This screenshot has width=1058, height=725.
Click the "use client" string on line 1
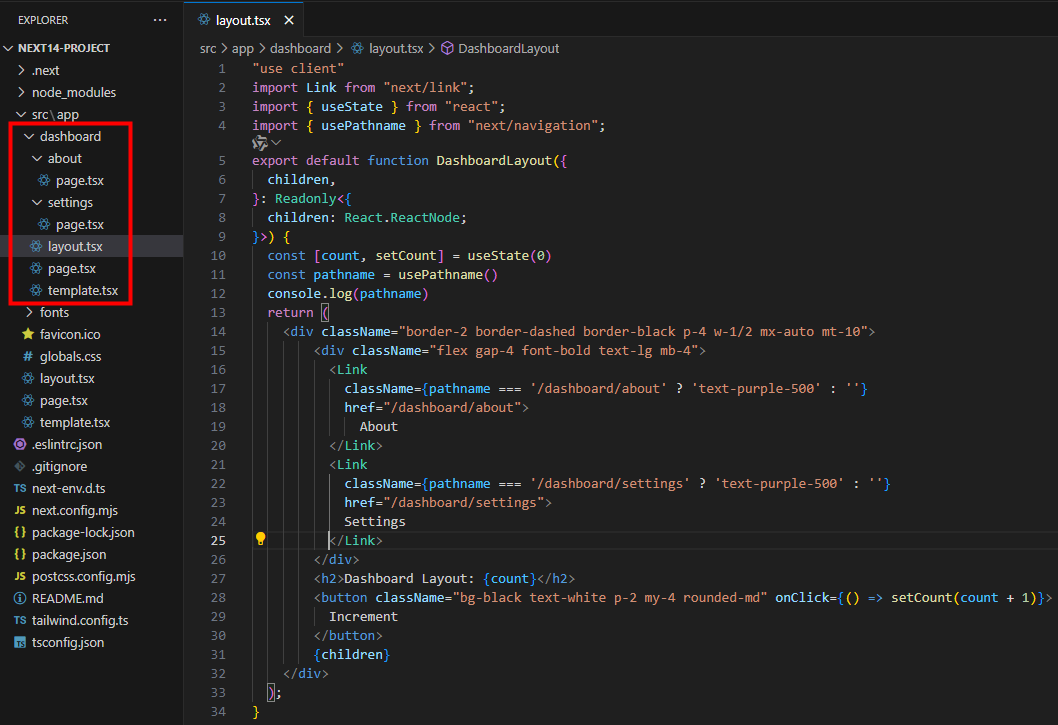298,68
